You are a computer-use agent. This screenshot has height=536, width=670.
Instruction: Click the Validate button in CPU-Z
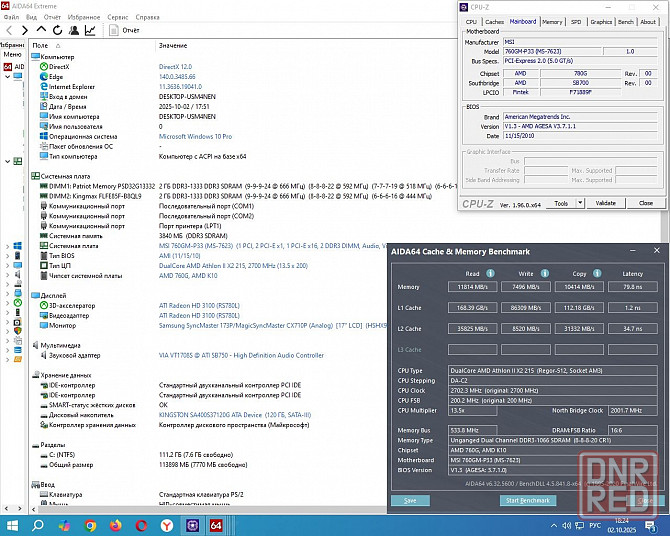pos(605,203)
